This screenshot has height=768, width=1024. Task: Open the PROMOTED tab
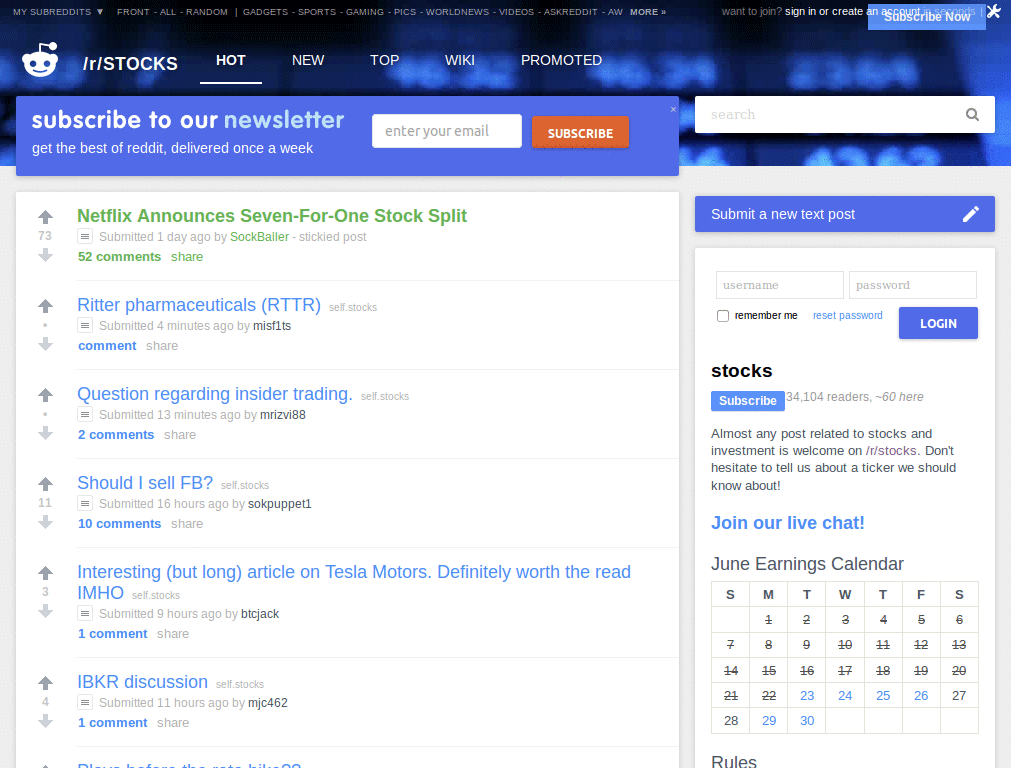click(561, 60)
